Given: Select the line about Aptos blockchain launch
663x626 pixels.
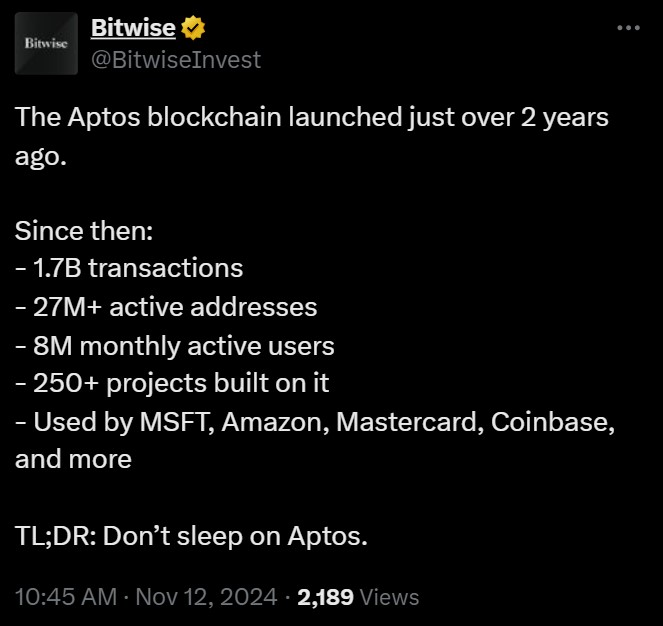Looking at the screenshot, I should [312, 117].
